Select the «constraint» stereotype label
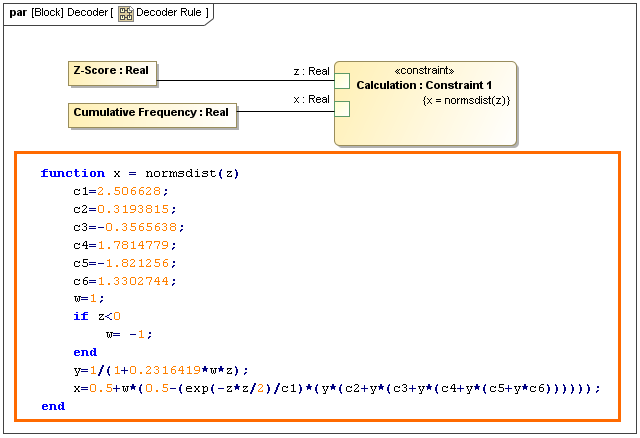The width and height of the screenshot is (640, 438). click(424, 71)
